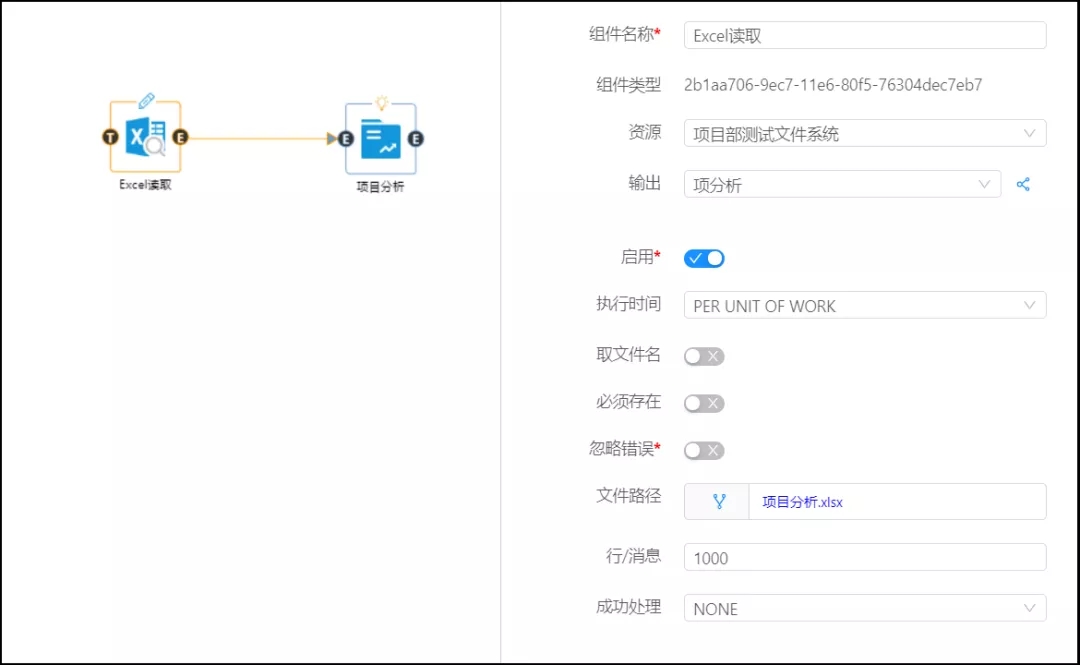Screen dimensions: 1080x665
Task: Turn on the 必须存在 toggle
Action: point(704,403)
